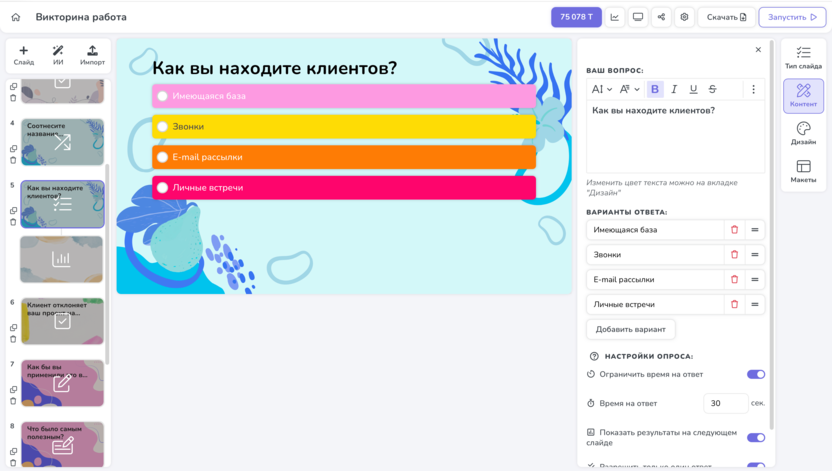Screen dimensions: 832x471
Task: Duplicate slide 4 with its copy icon
Action: 13,149
